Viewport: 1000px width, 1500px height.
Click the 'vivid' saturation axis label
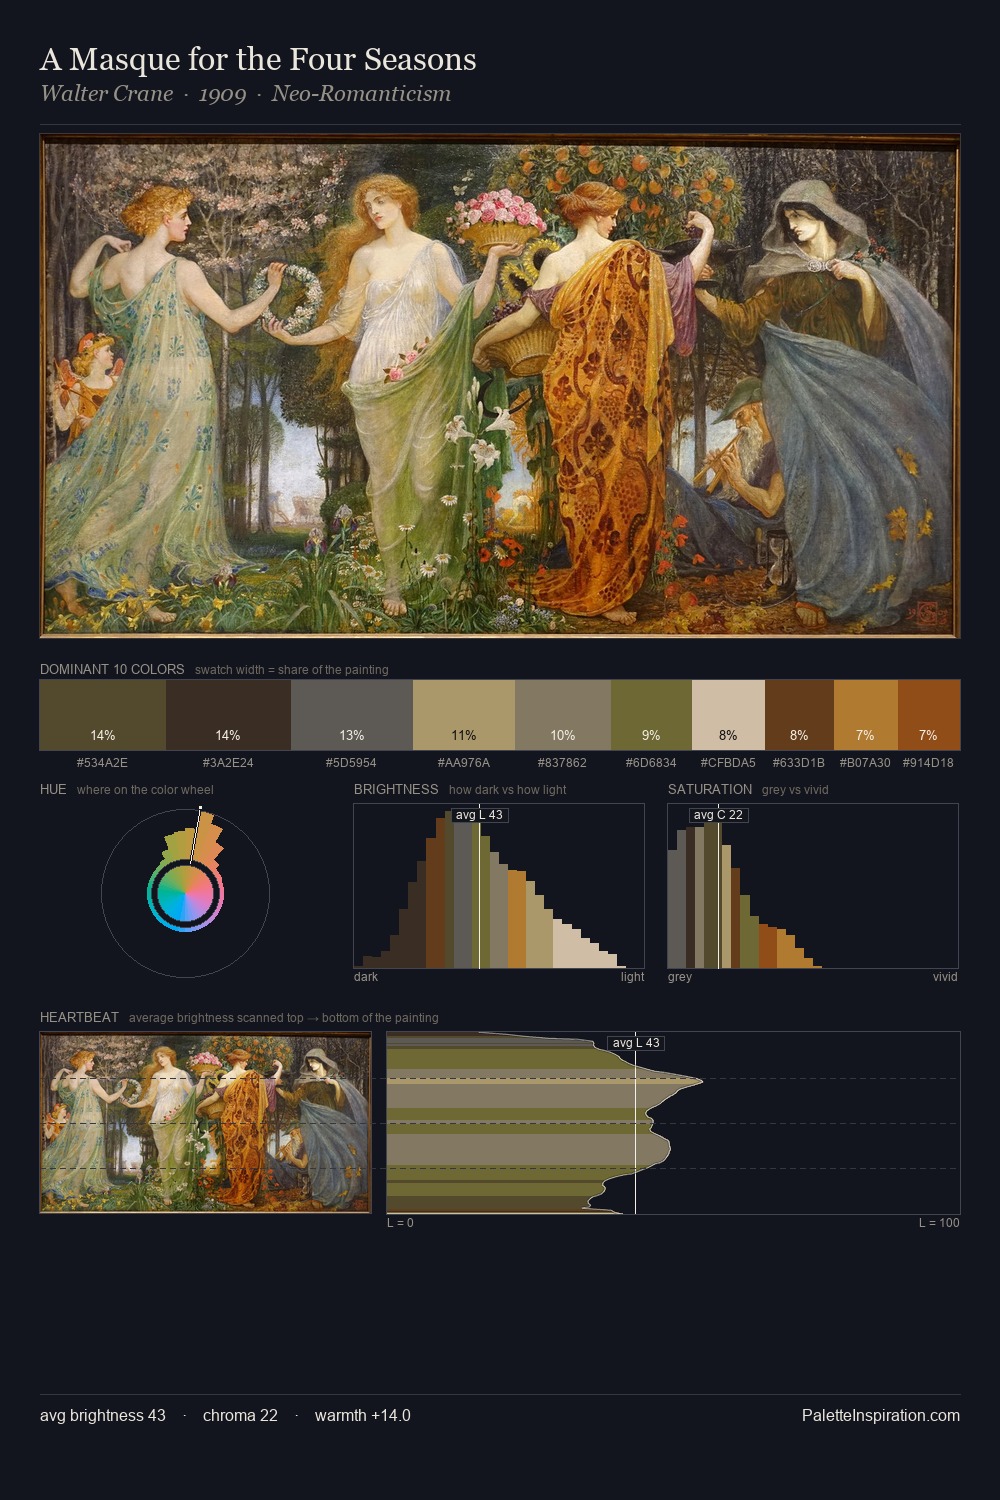coord(945,977)
